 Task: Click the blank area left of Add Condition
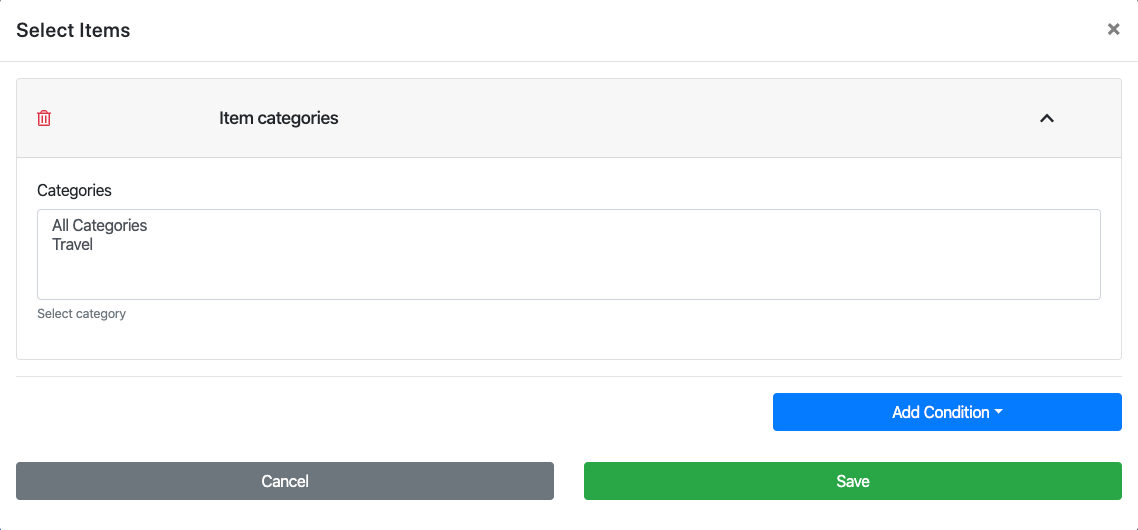tap(390, 412)
